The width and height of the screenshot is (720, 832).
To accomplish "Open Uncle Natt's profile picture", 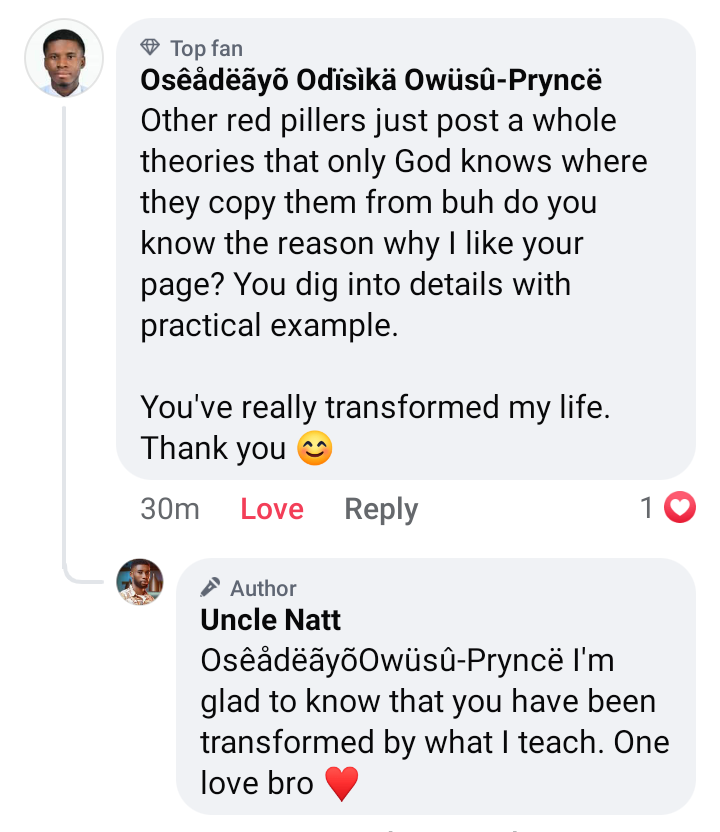I will [140, 582].
